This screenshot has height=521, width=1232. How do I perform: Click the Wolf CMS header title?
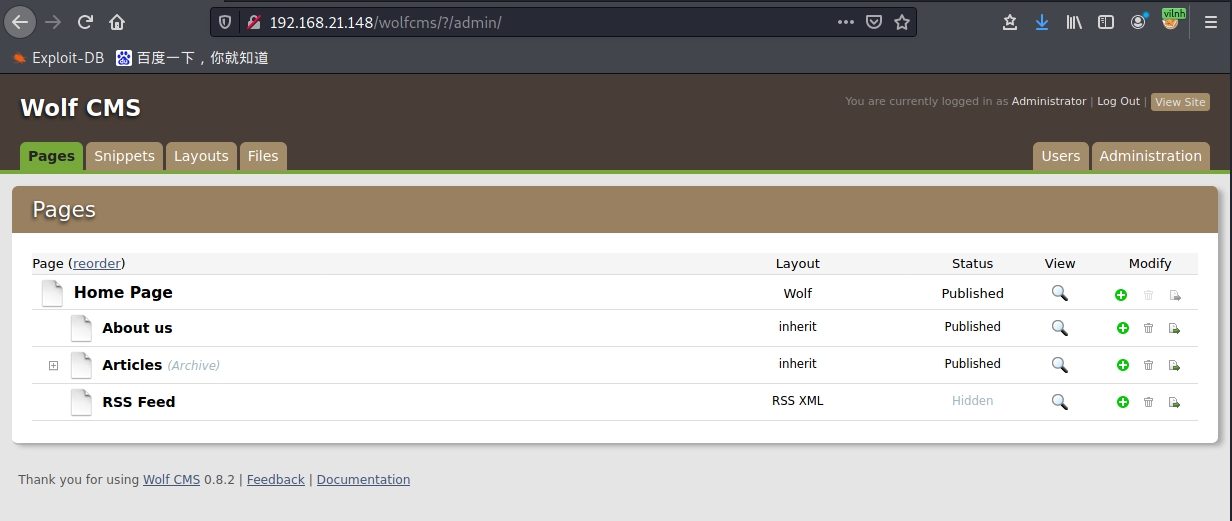pyautogui.click(x=81, y=108)
